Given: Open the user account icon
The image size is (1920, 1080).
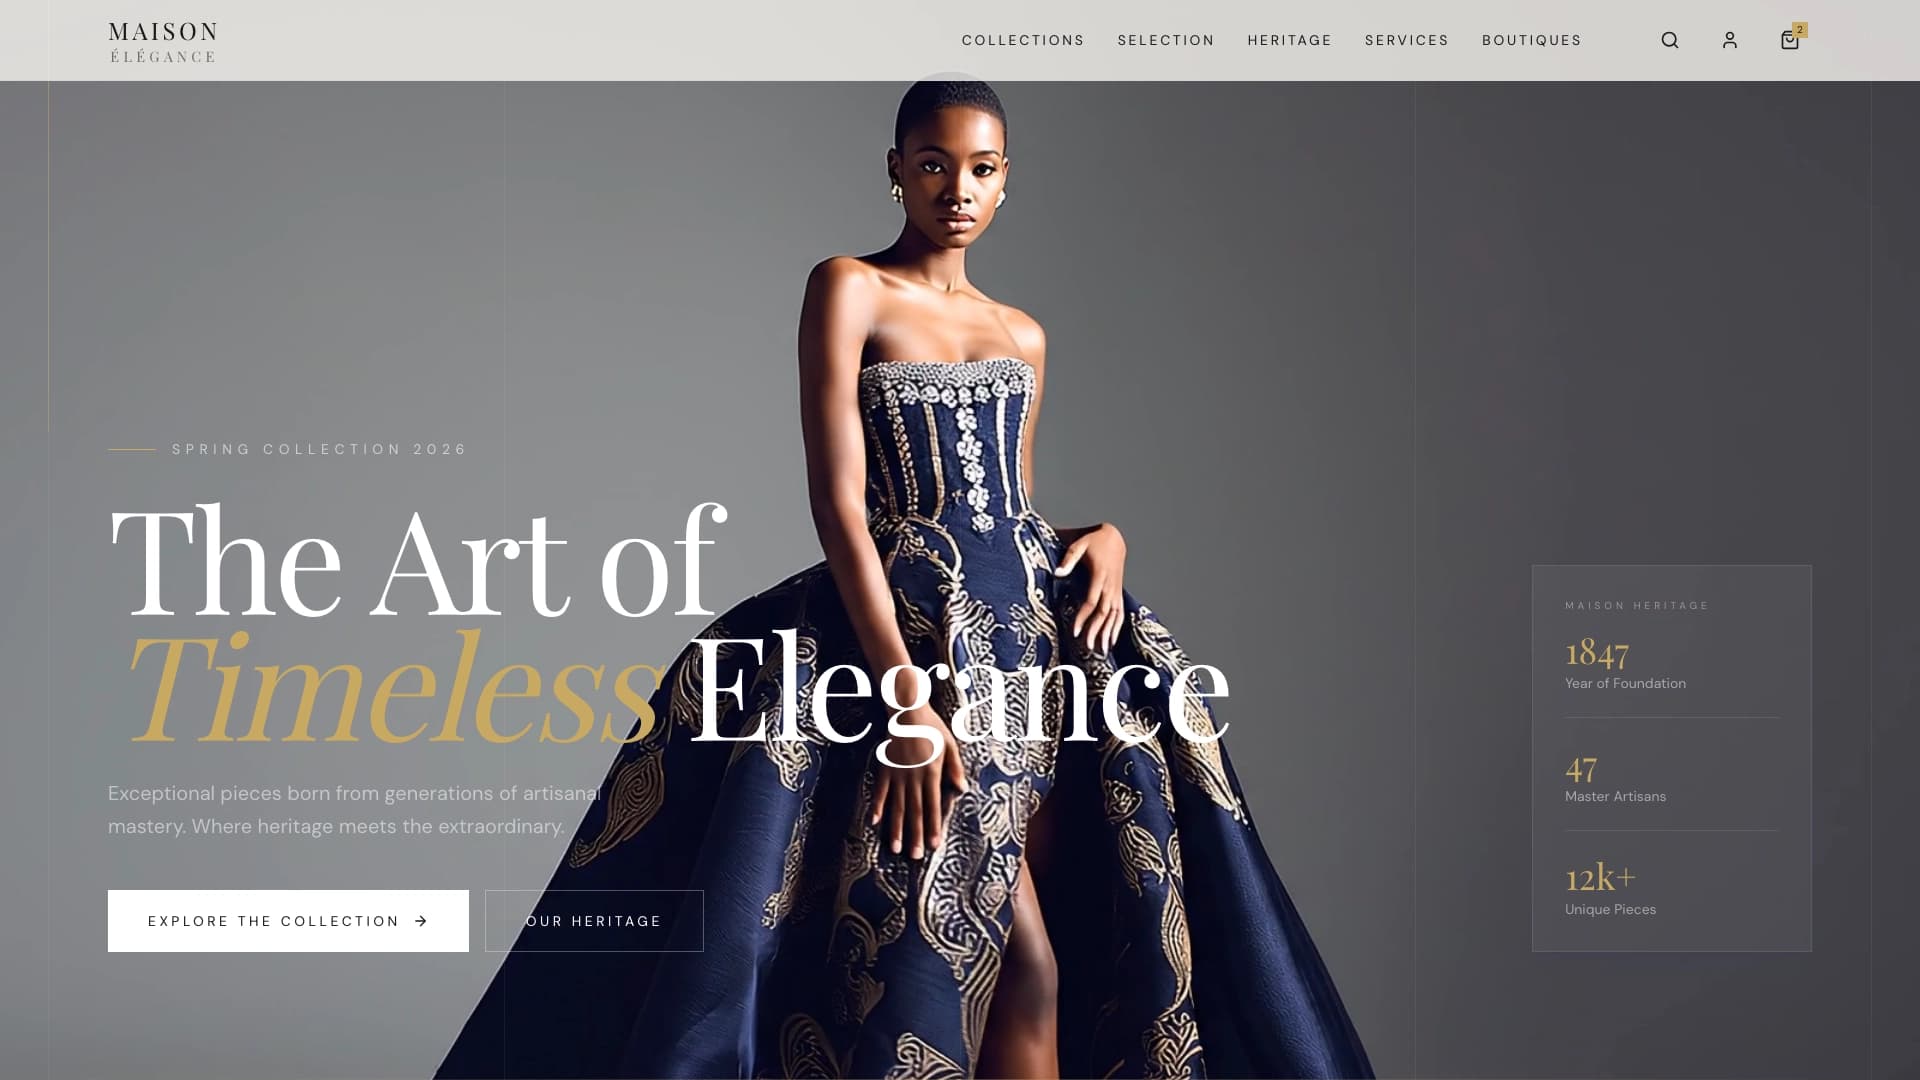Looking at the screenshot, I should point(1730,40).
